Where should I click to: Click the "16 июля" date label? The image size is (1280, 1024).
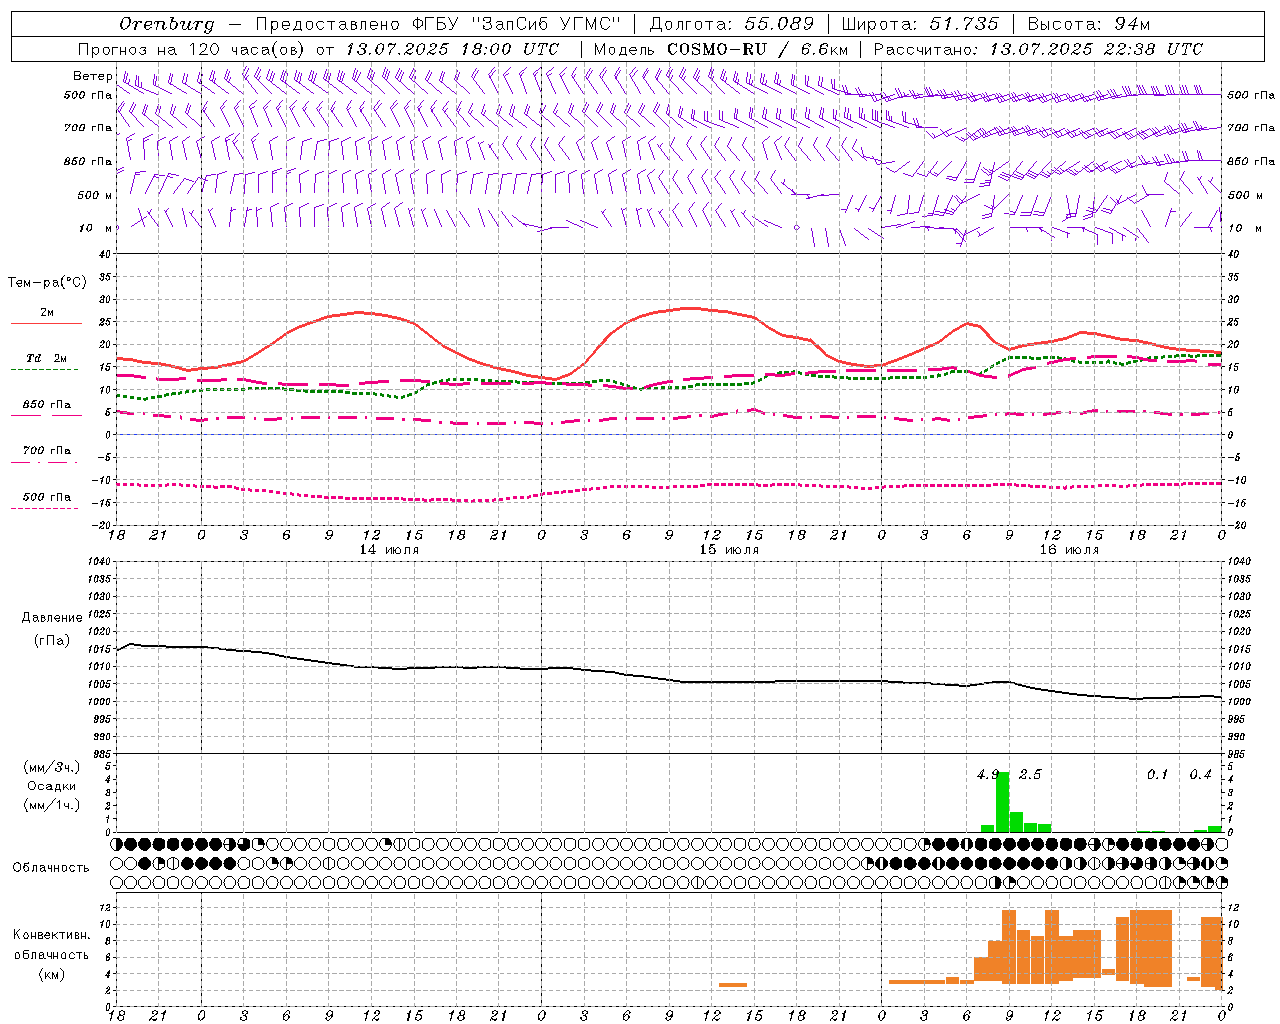tap(1069, 550)
